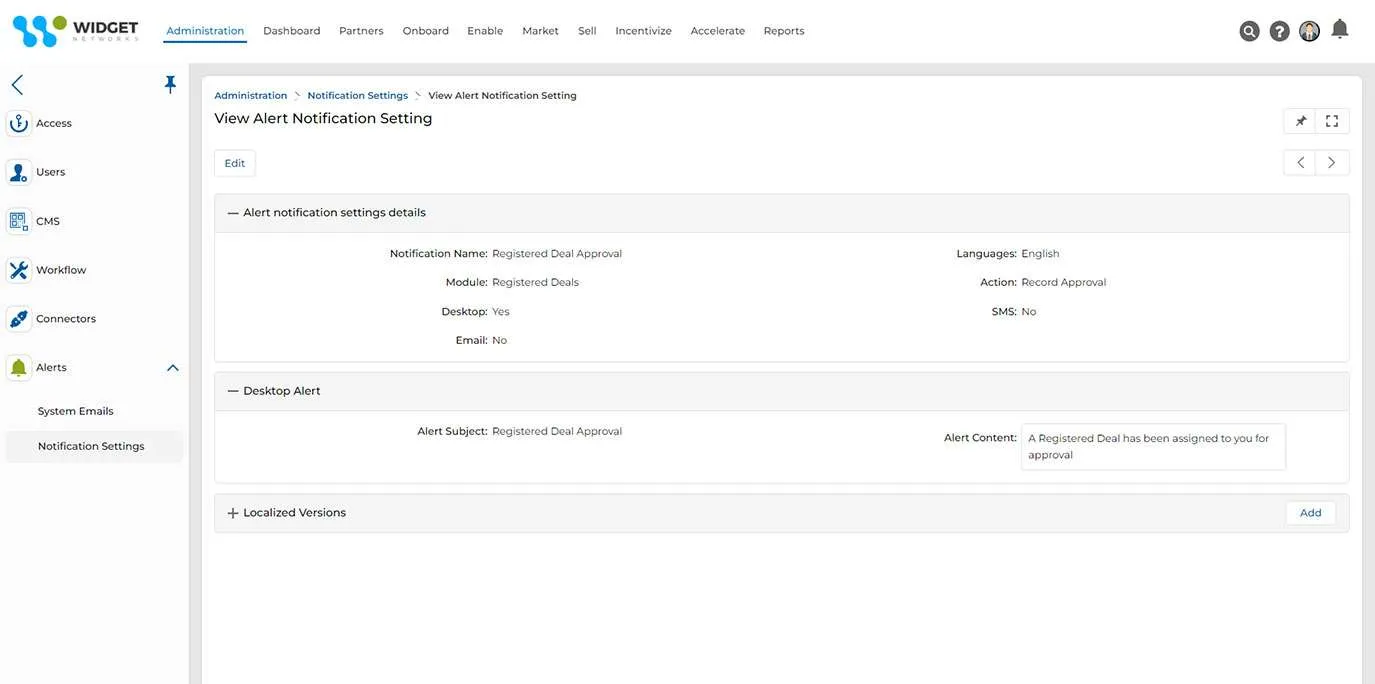
Task: Open the Onboard menu
Action: (426, 31)
